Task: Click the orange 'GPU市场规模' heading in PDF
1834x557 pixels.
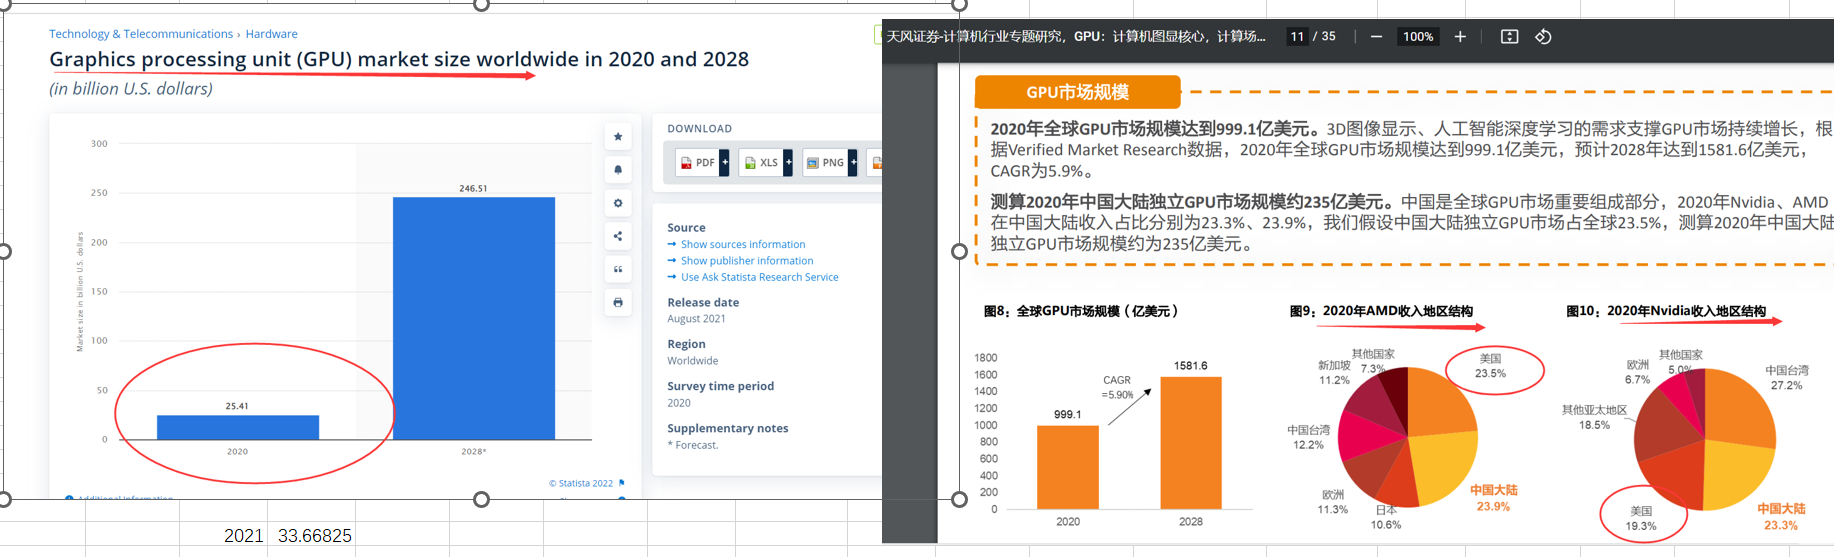Action: point(1077,92)
